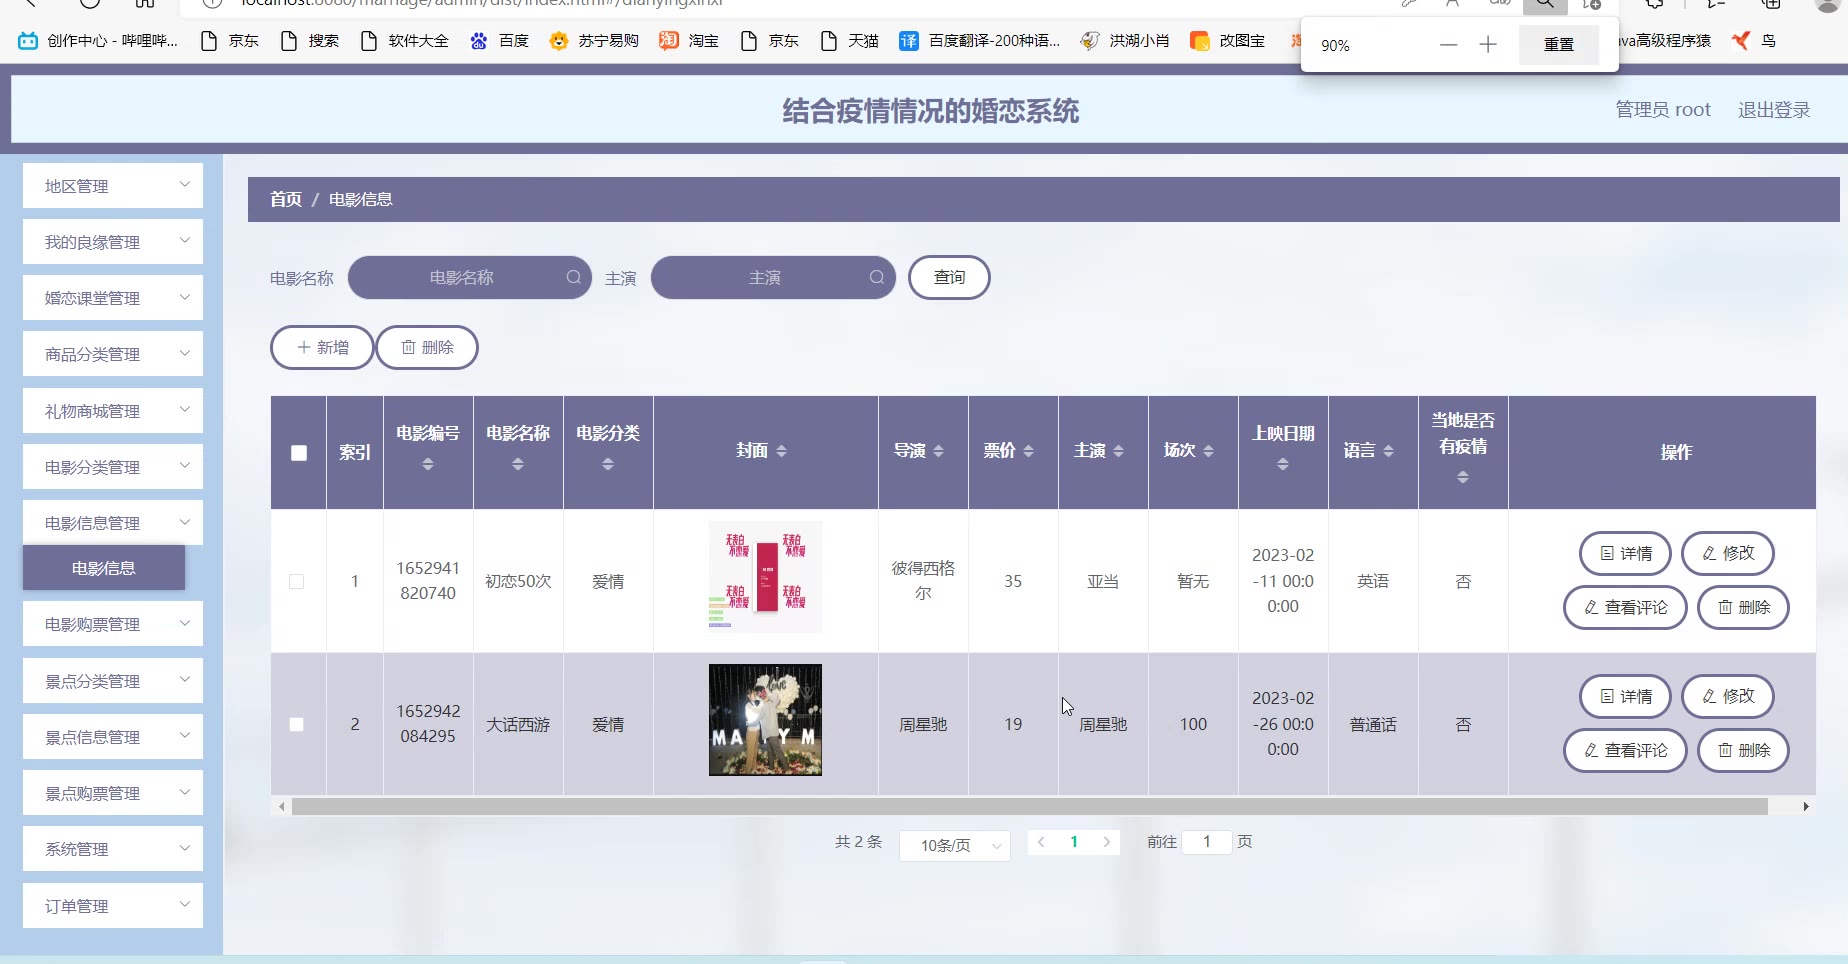Click 退出登录 link
The width and height of the screenshot is (1848, 964).
click(1774, 110)
